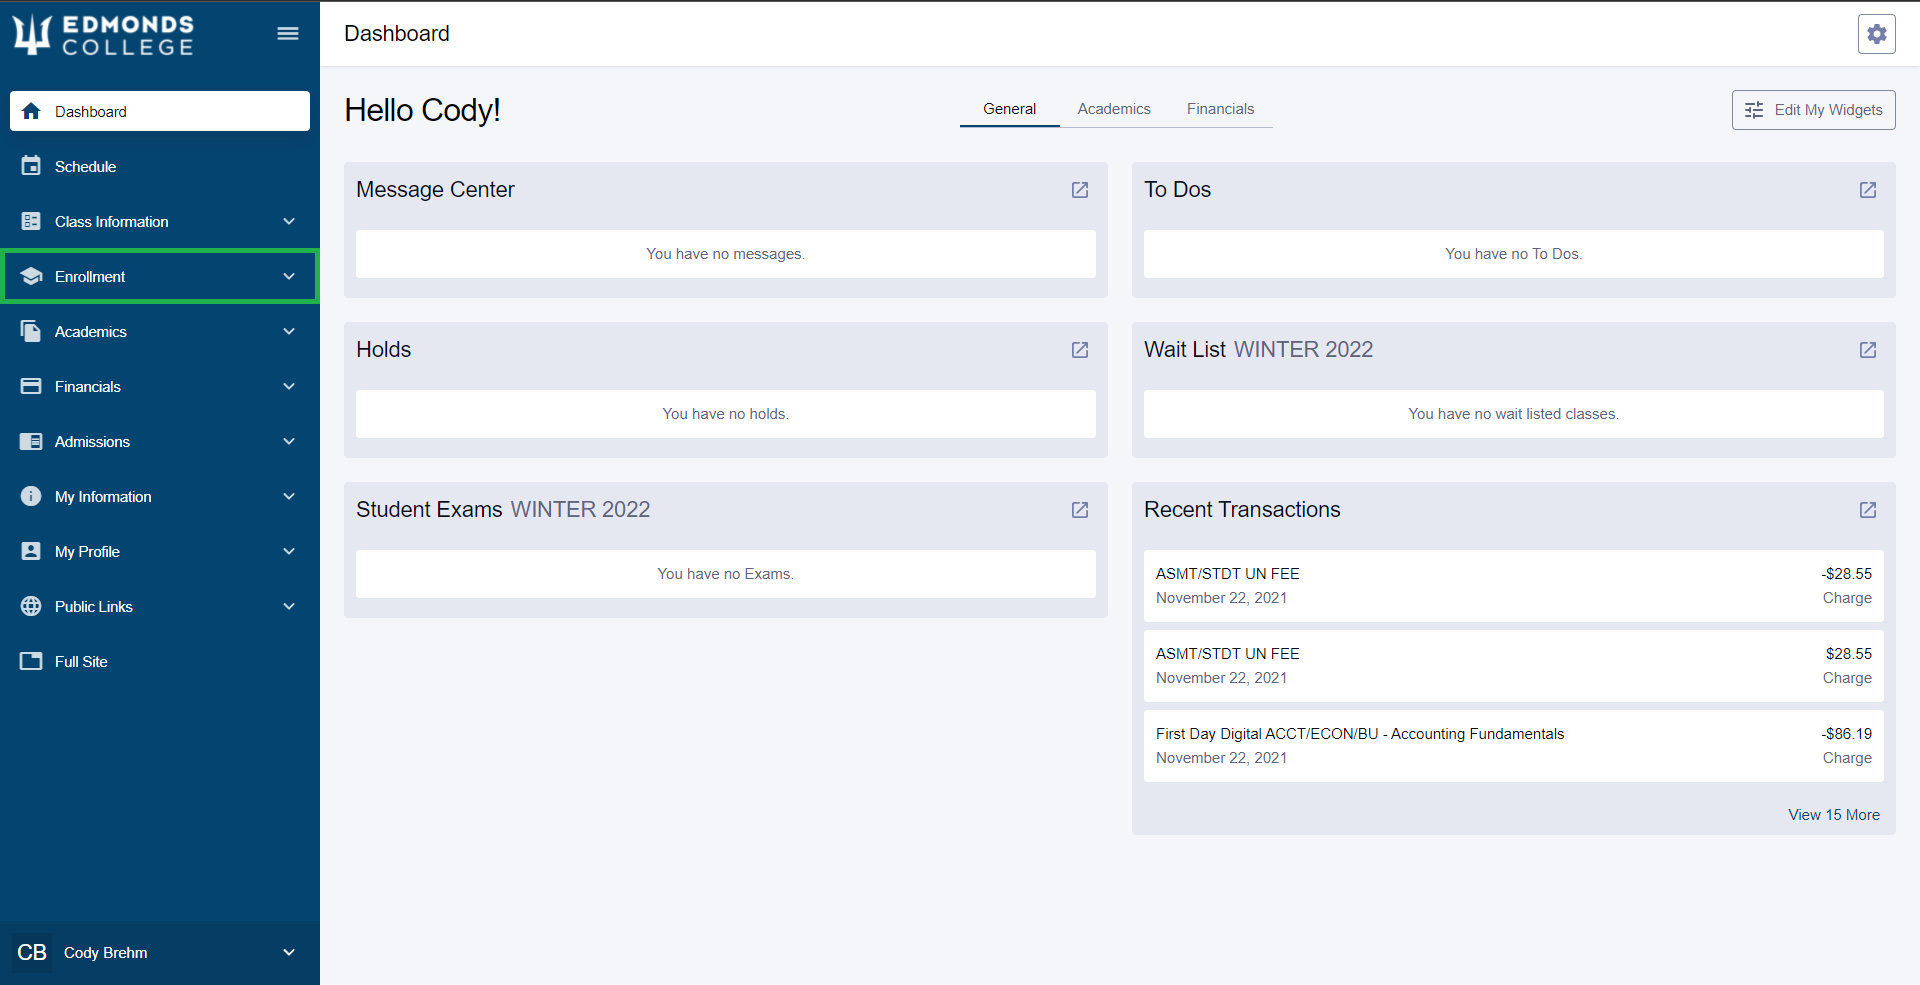
Task: Expand Financials sidebar chevron
Action: coord(289,386)
